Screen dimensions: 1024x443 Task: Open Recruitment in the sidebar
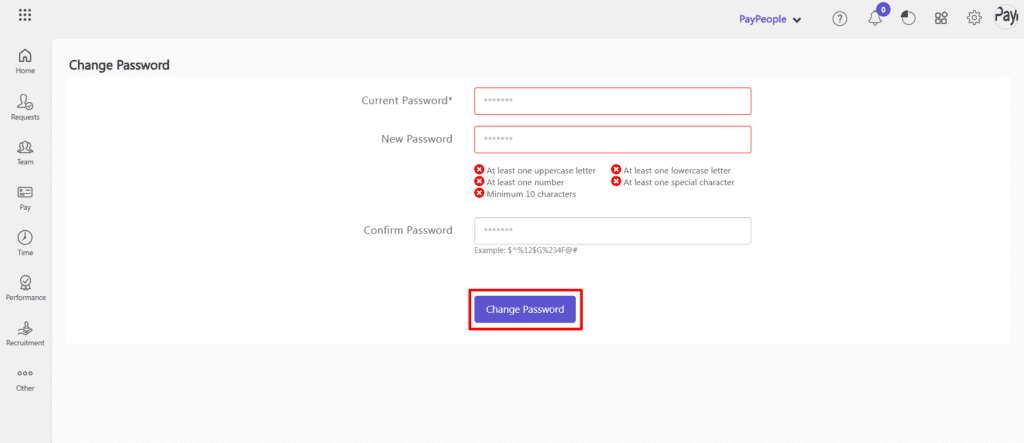tap(25, 333)
